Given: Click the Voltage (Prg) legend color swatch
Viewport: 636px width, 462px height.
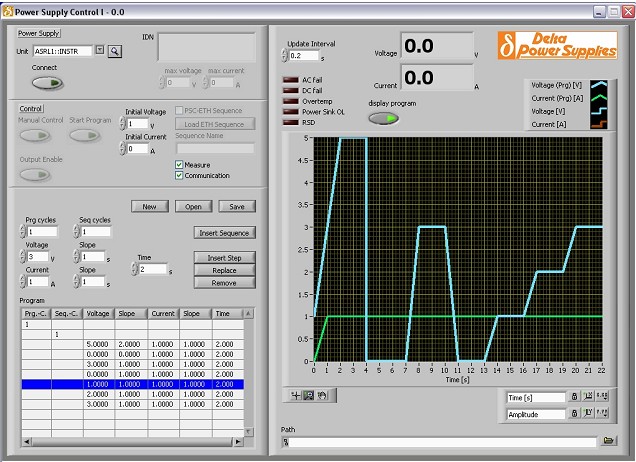Looking at the screenshot, I should coord(601,86).
